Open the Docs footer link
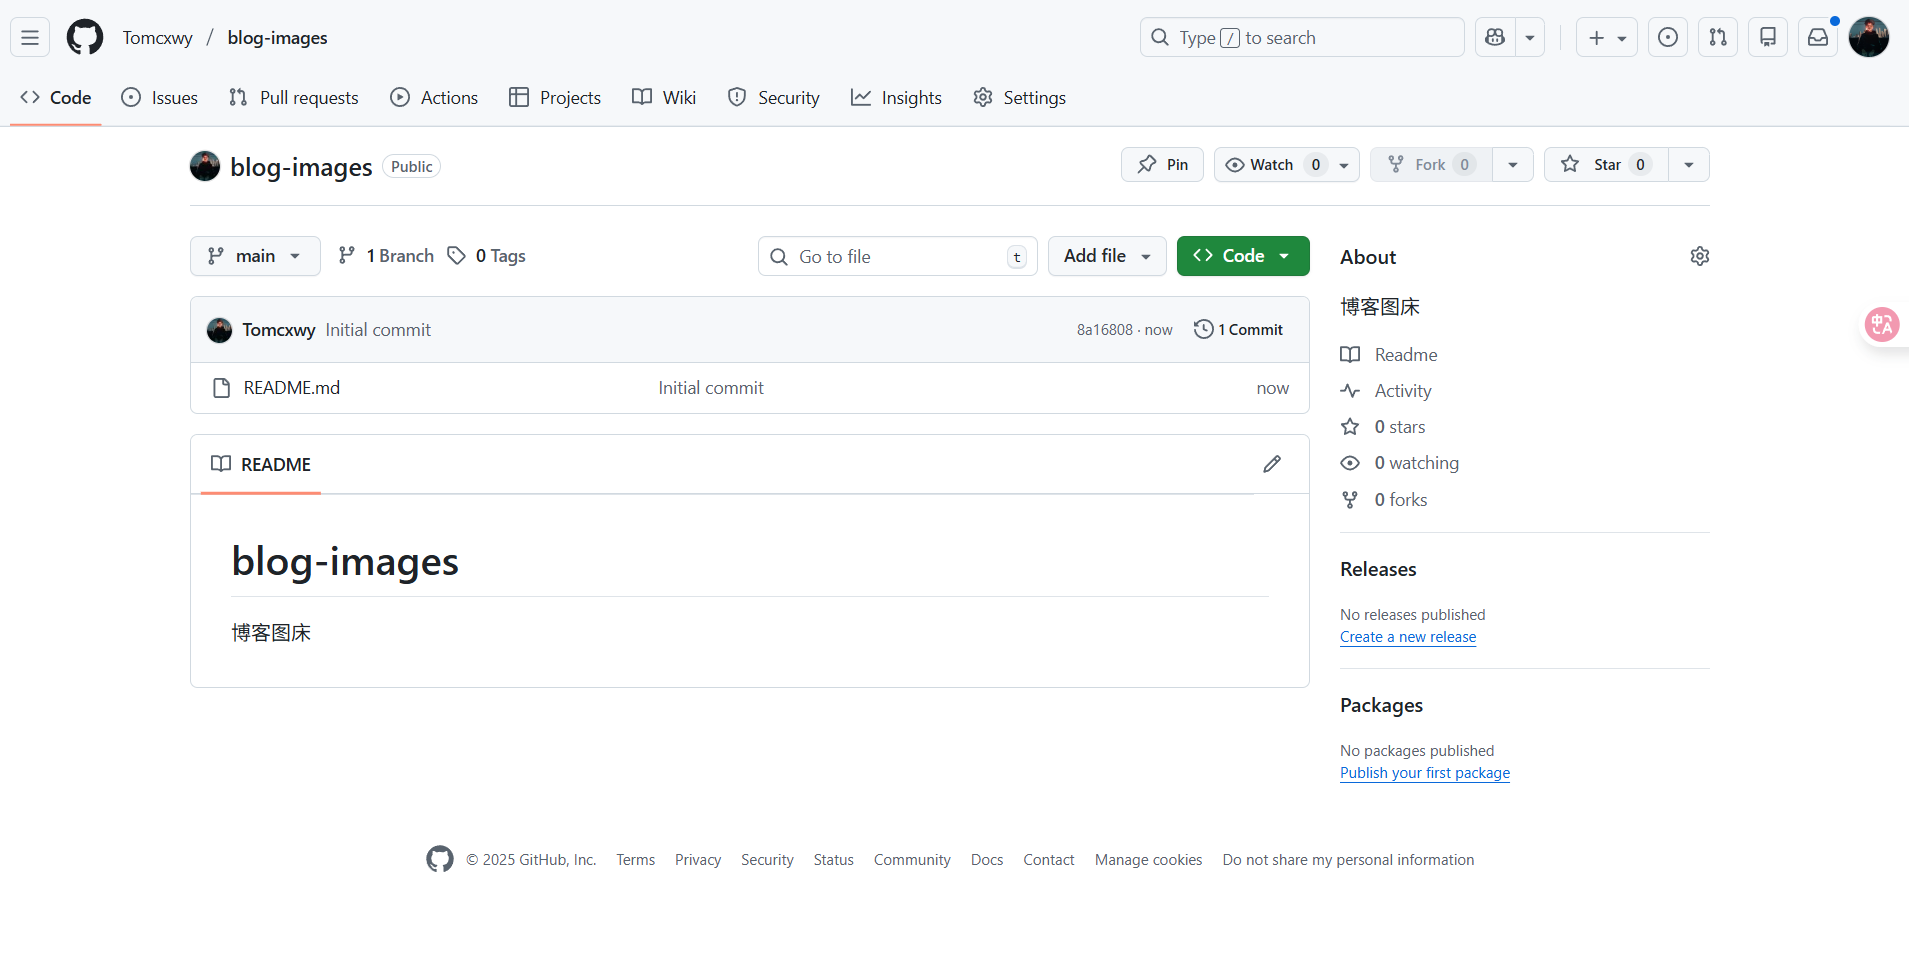The width and height of the screenshot is (1909, 967). (987, 860)
